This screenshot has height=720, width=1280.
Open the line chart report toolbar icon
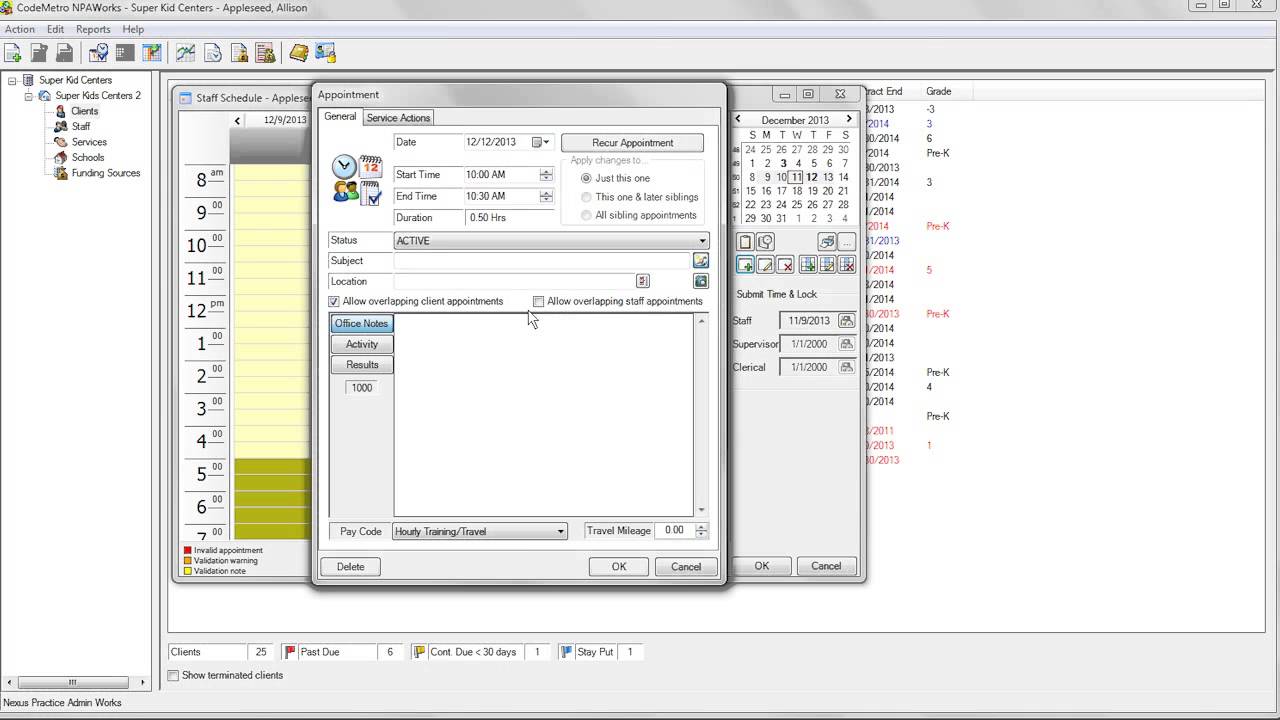click(x=186, y=53)
